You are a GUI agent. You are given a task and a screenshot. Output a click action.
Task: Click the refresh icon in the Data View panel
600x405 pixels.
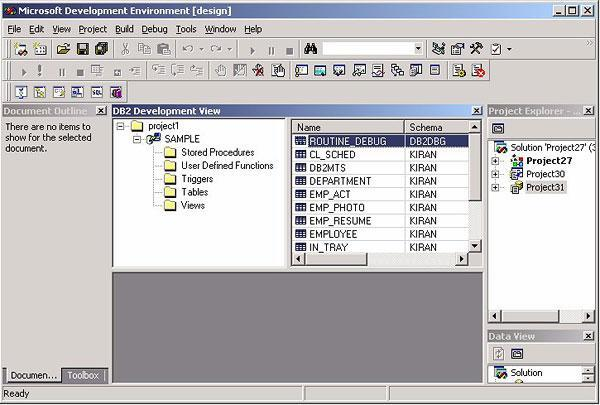498,353
